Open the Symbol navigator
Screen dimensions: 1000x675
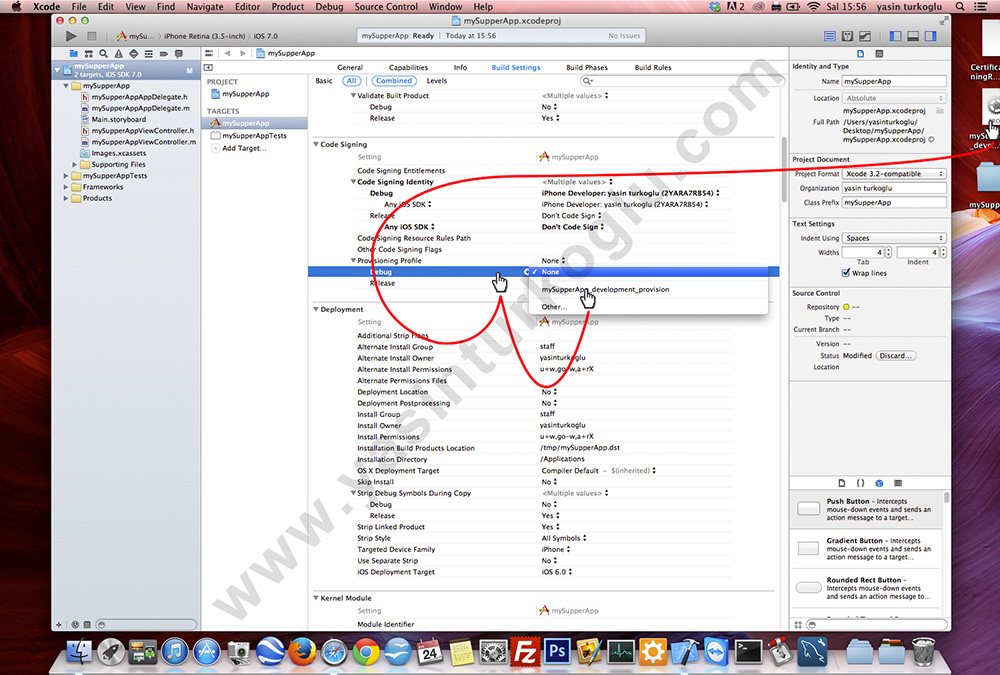[89, 54]
